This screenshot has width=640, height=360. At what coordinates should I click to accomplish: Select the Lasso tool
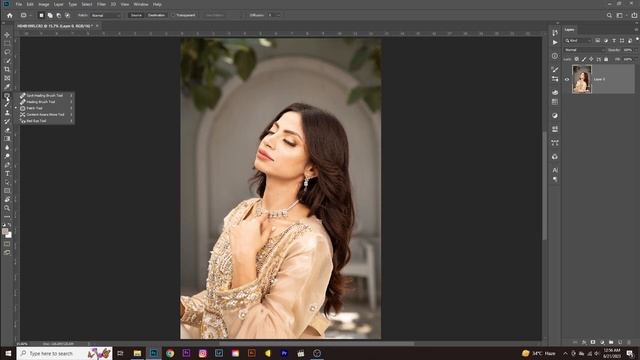[x=7, y=52]
